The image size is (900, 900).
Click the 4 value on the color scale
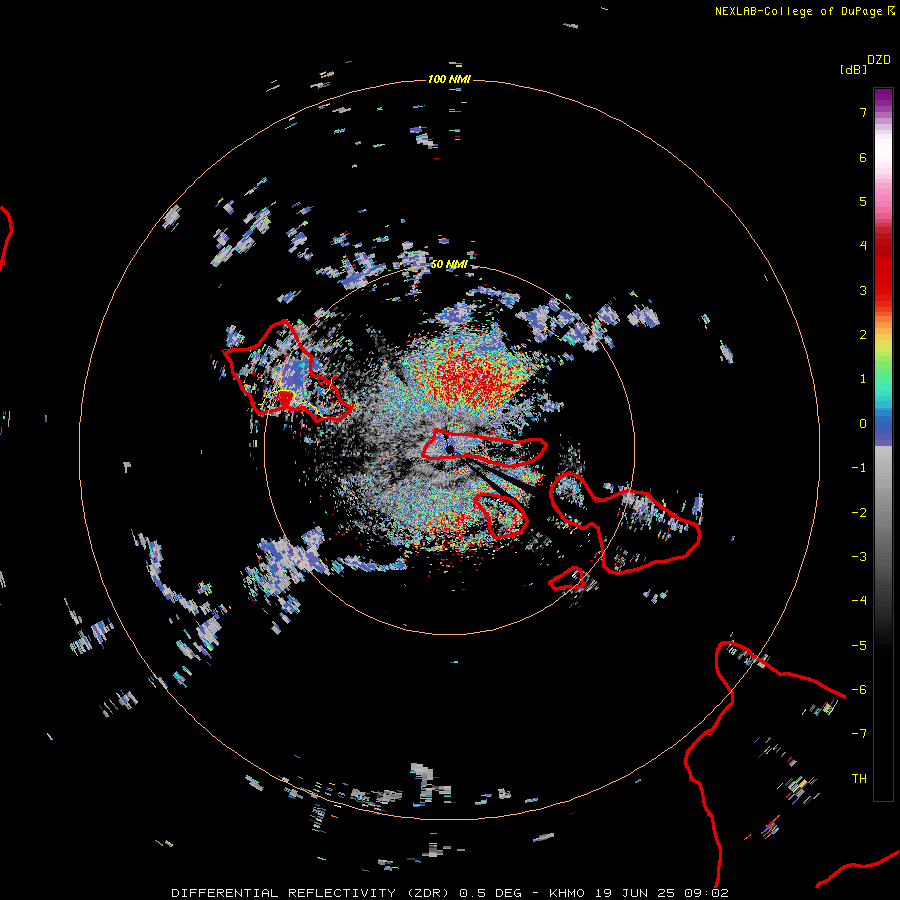click(x=863, y=246)
